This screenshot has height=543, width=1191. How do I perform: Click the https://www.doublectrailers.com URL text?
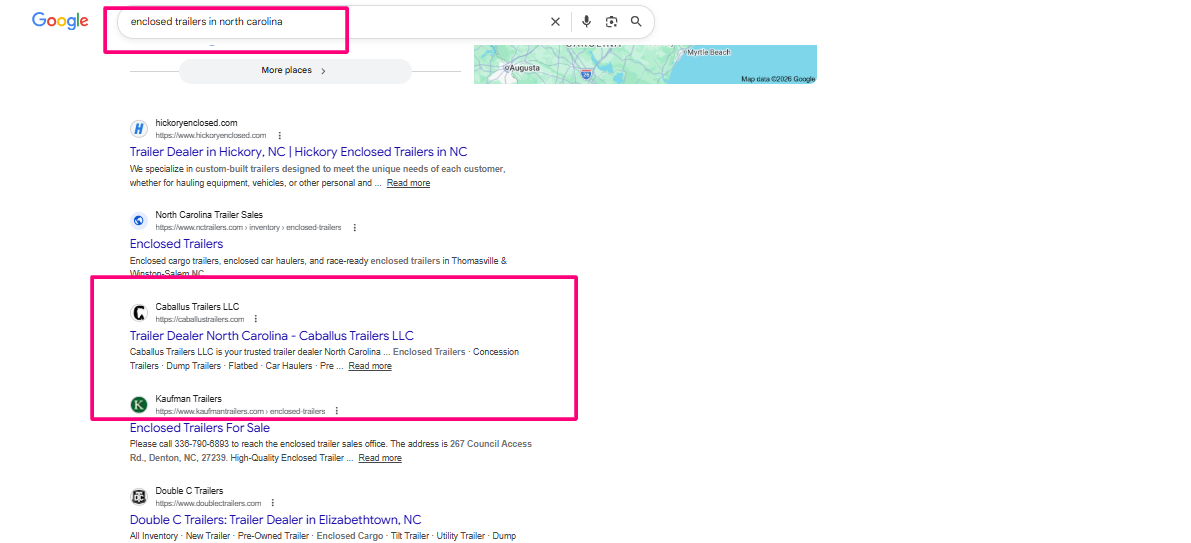coord(208,503)
